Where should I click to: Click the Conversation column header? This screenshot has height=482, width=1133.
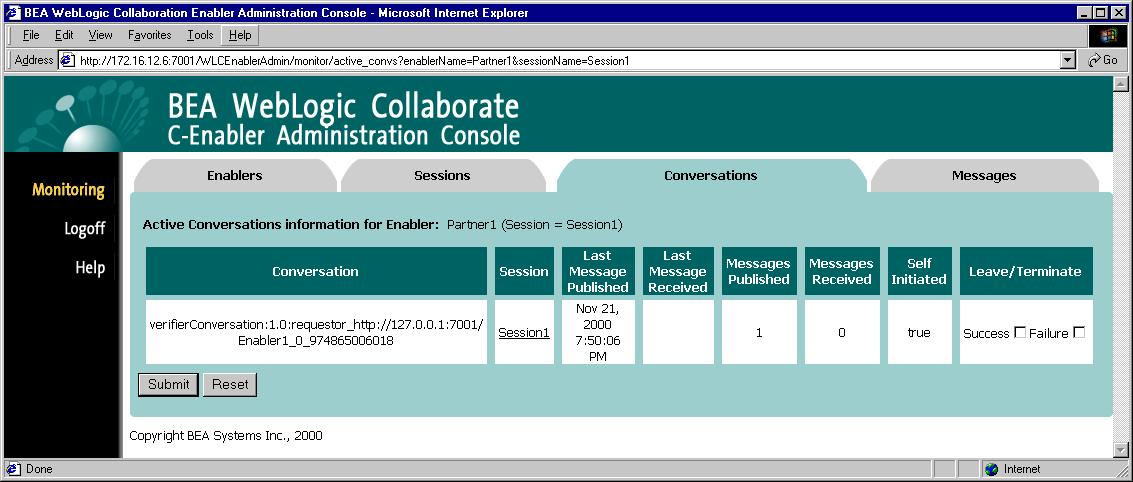click(316, 272)
